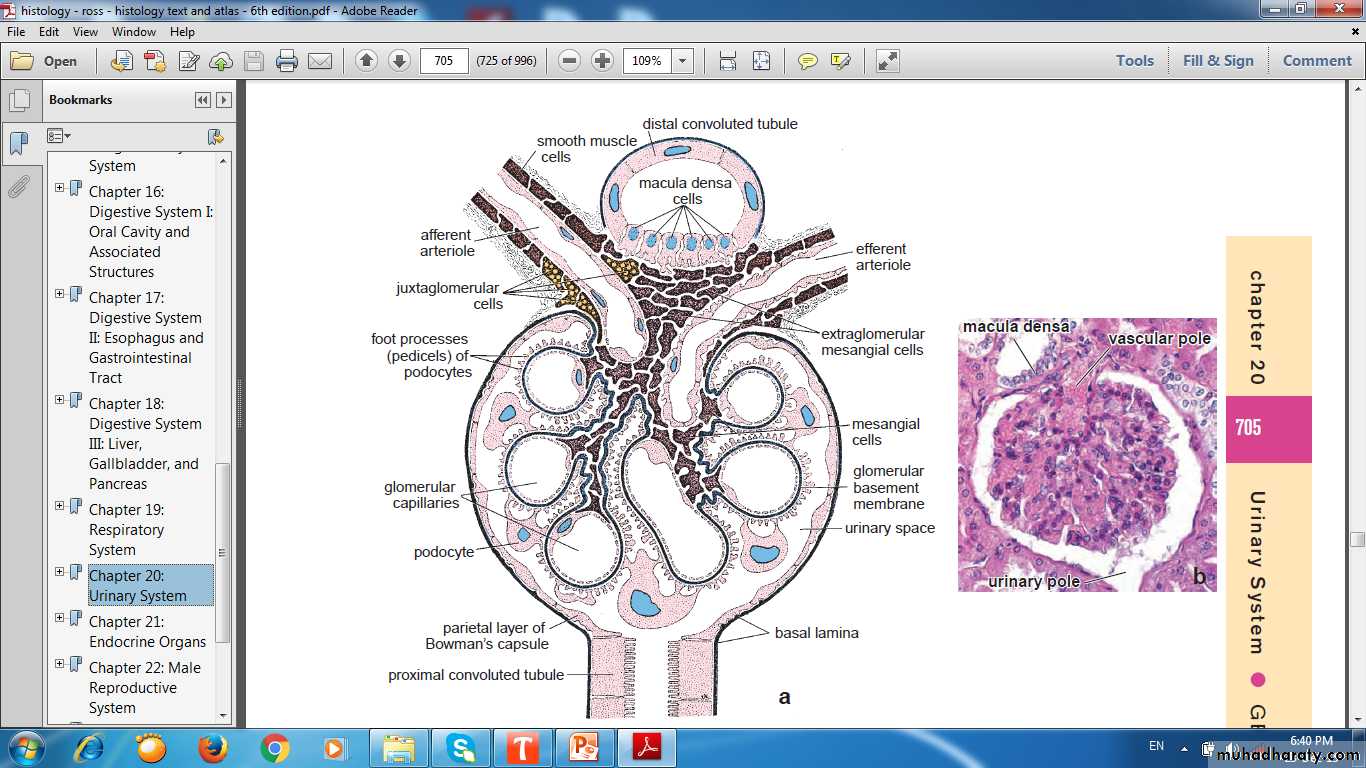This screenshot has width=1366, height=768.
Task: Toggle the Attachments paperclip panel
Action: 18,186
